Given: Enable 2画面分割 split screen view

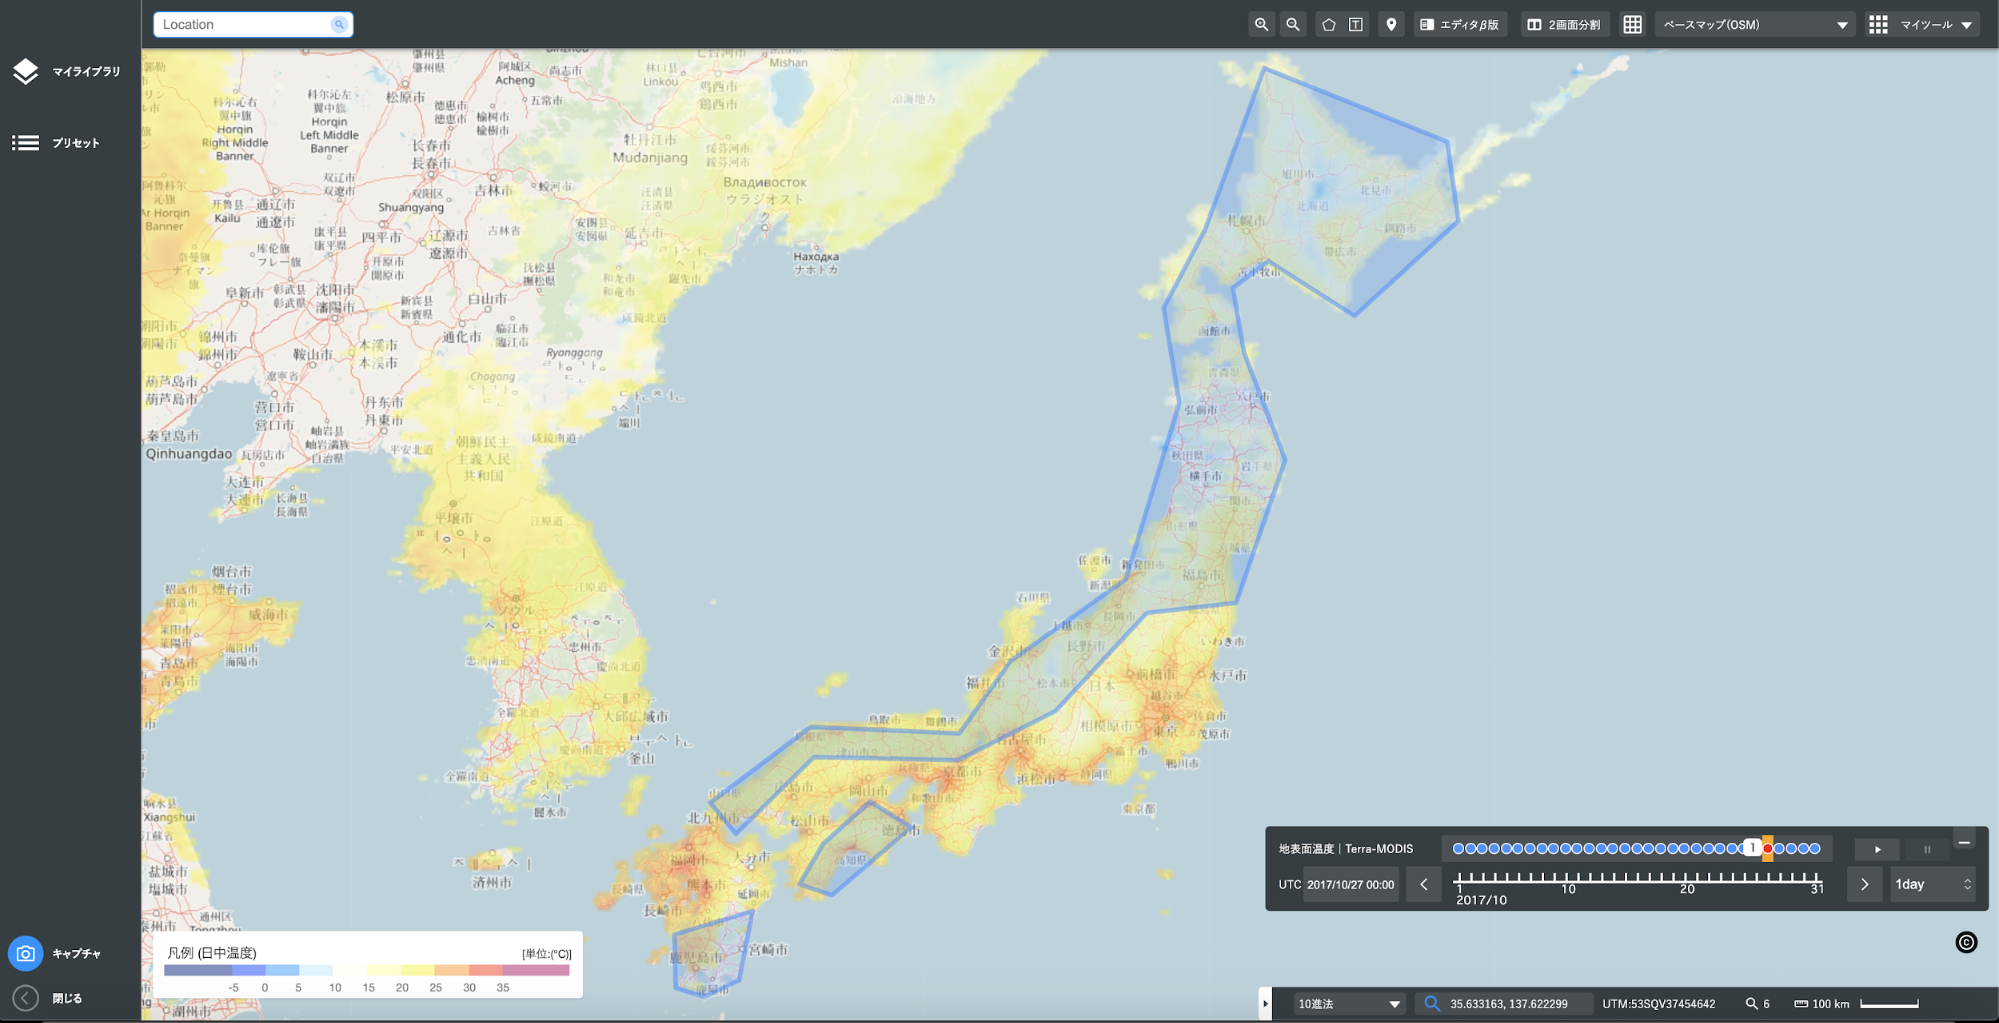Looking at the screenshot, I should click(1565, 25).
